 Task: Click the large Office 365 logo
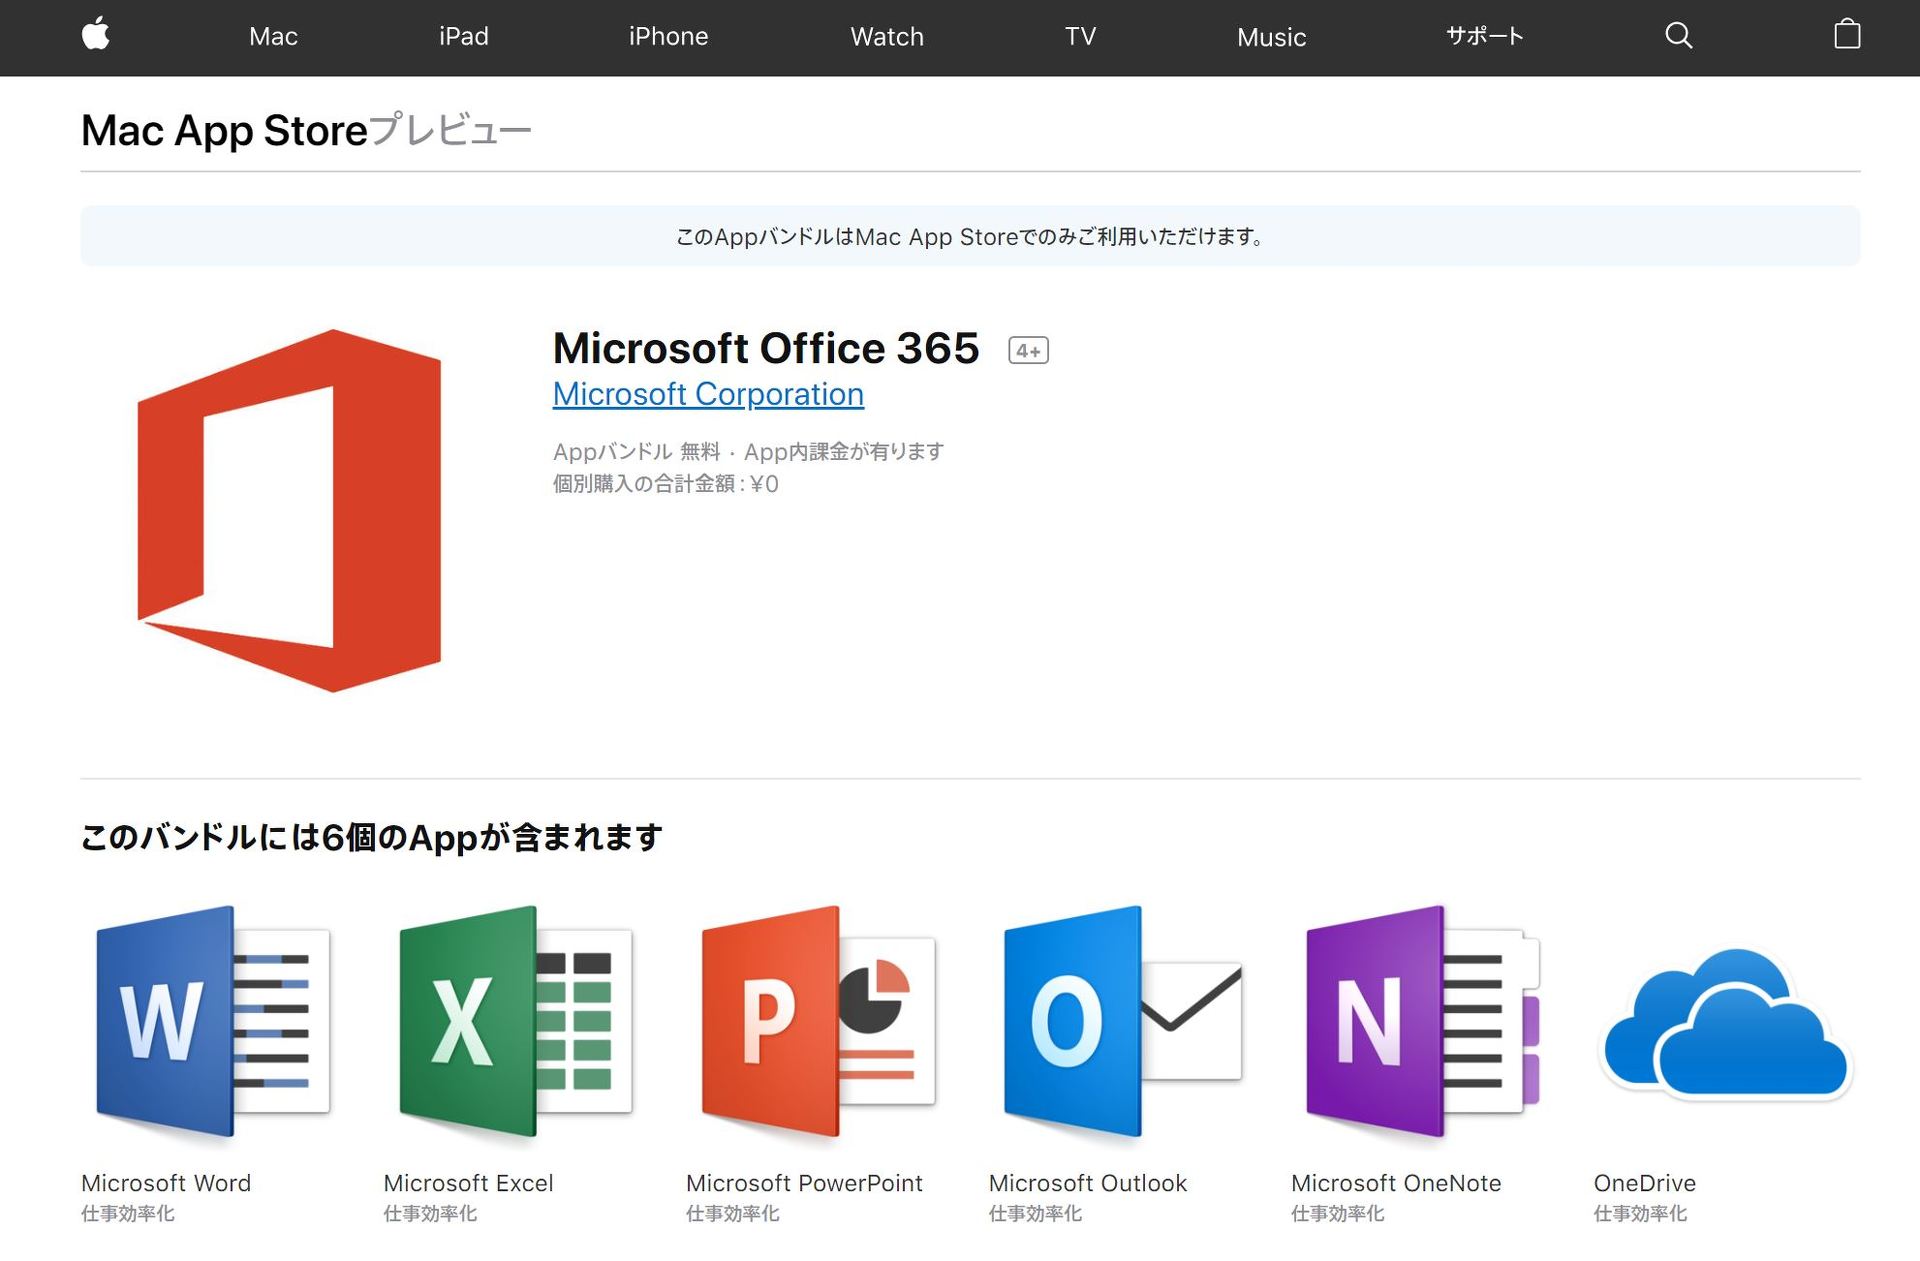point(289,510)
